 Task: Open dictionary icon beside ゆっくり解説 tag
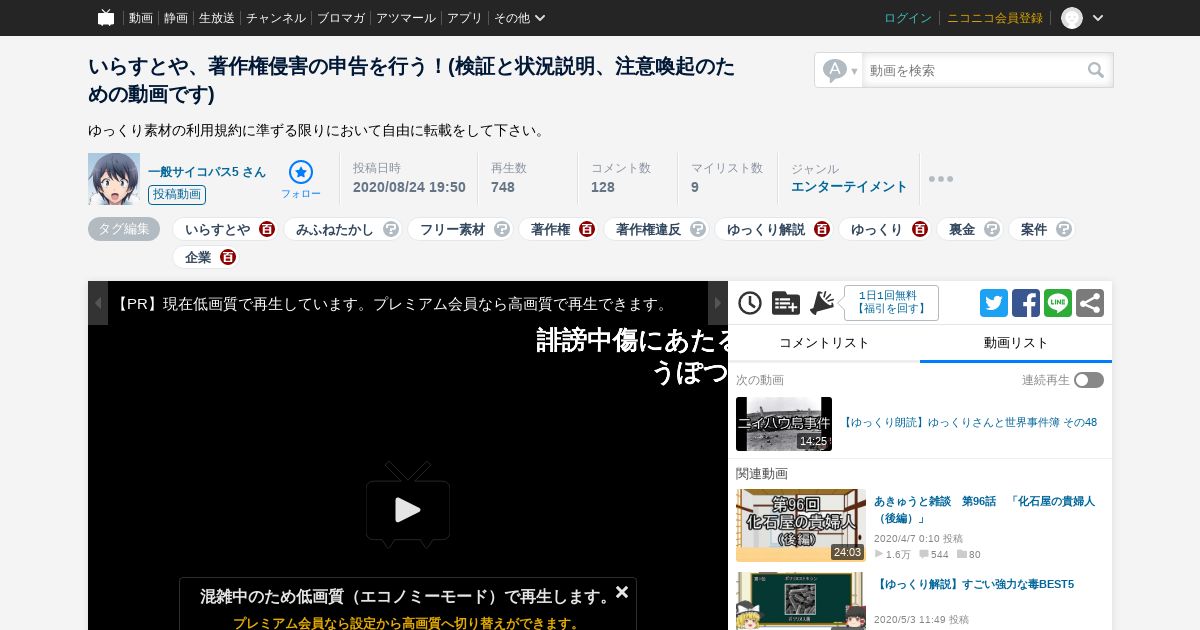click(822, 230)
